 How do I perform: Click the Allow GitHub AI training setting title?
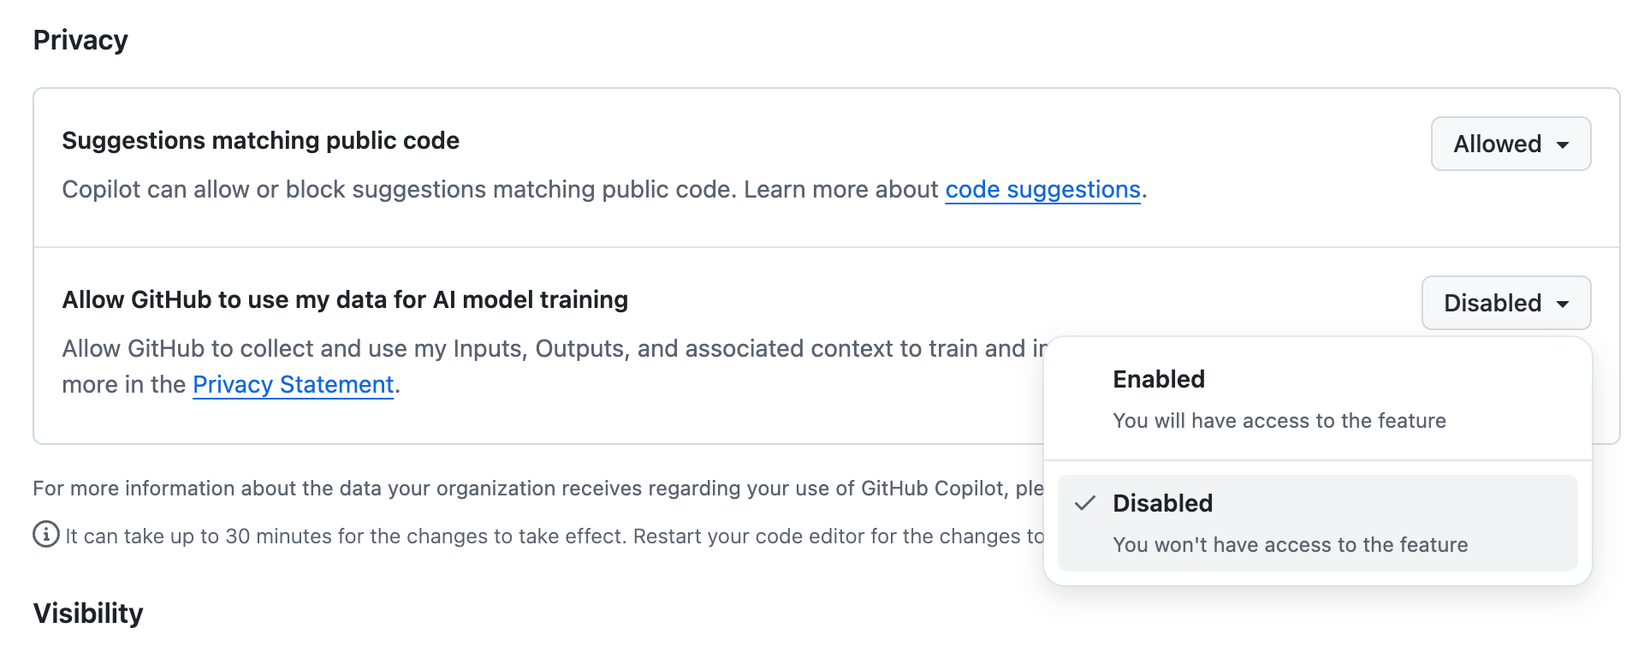click(x=346, y=299)
